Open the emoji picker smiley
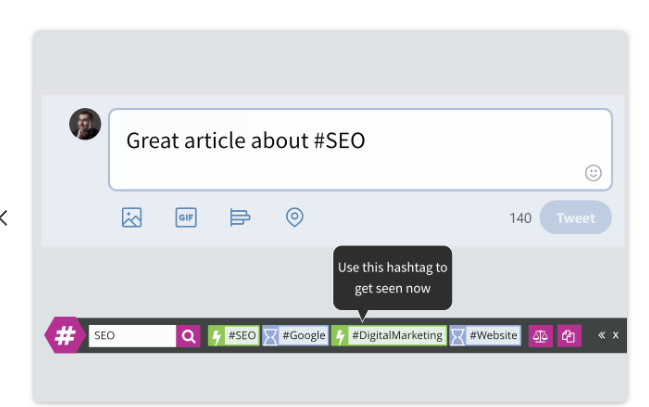The image size is (649, 407). [x=593, y=173]
